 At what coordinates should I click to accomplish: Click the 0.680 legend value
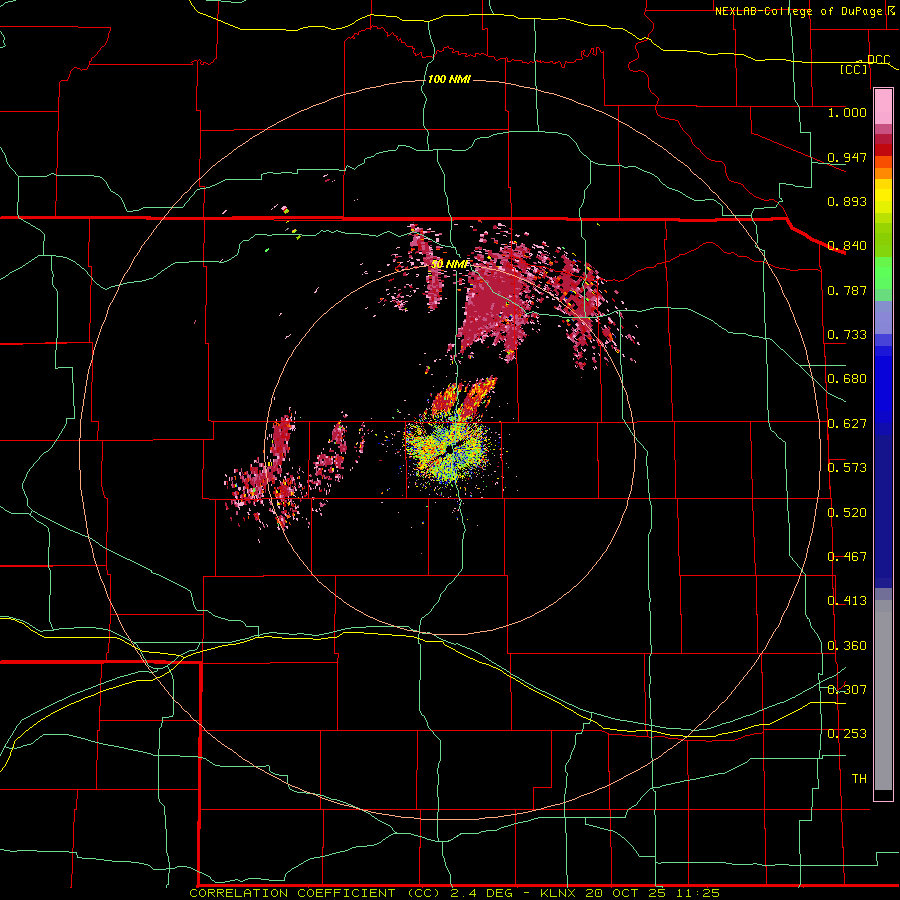(847, 379)
